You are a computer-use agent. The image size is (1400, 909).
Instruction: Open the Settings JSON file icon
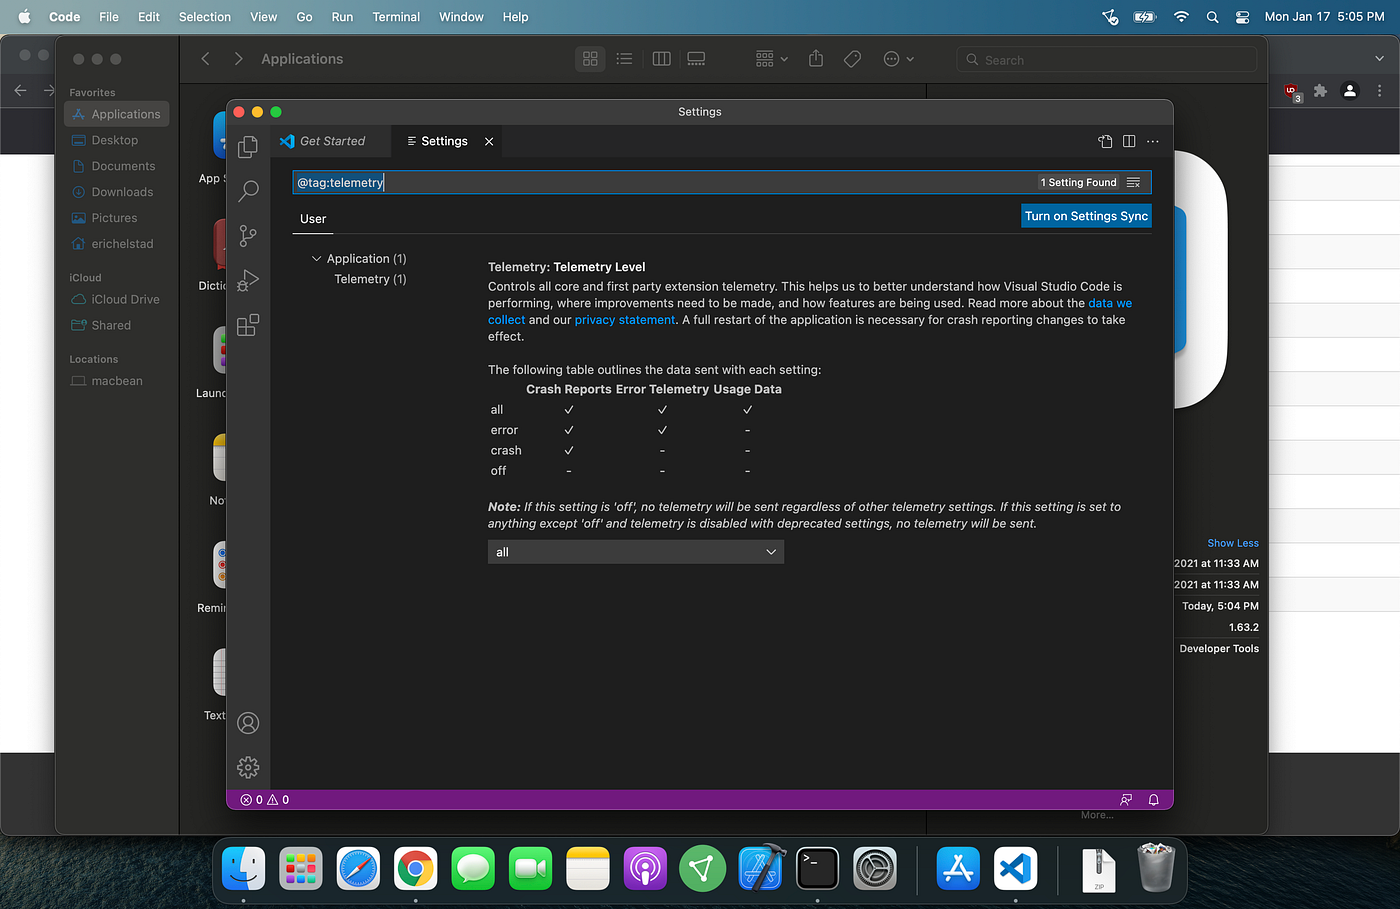pos(1105,141)
